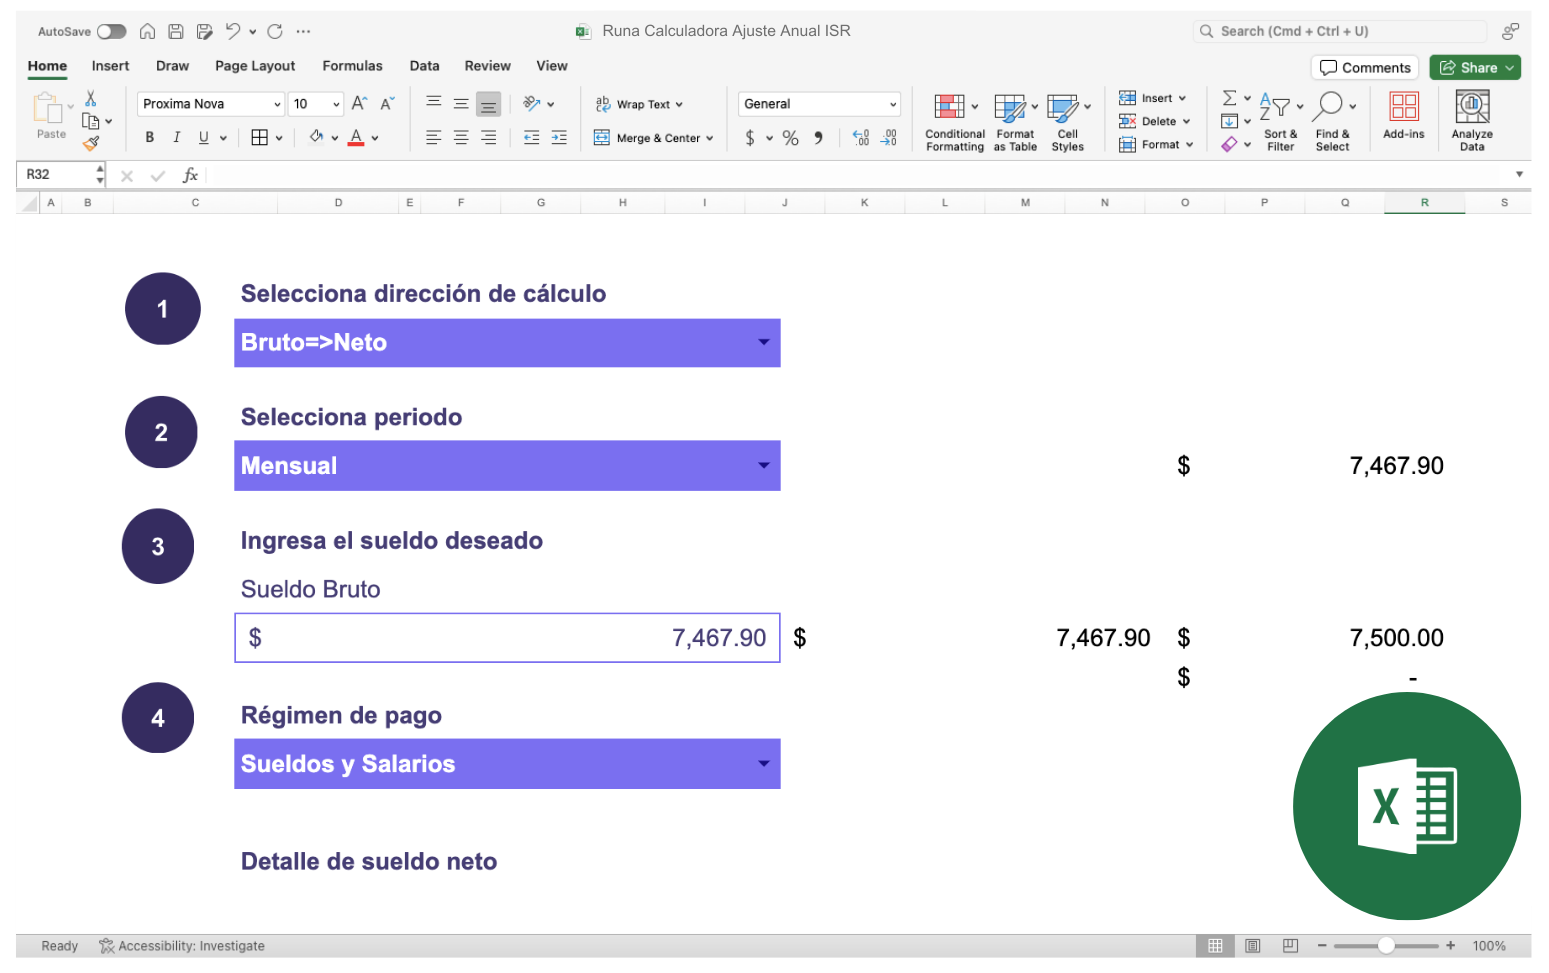Toggle the AutoSave switch
Image resolution: width=1549 pixels, height=973 pixels.
[x=111, y=31]
